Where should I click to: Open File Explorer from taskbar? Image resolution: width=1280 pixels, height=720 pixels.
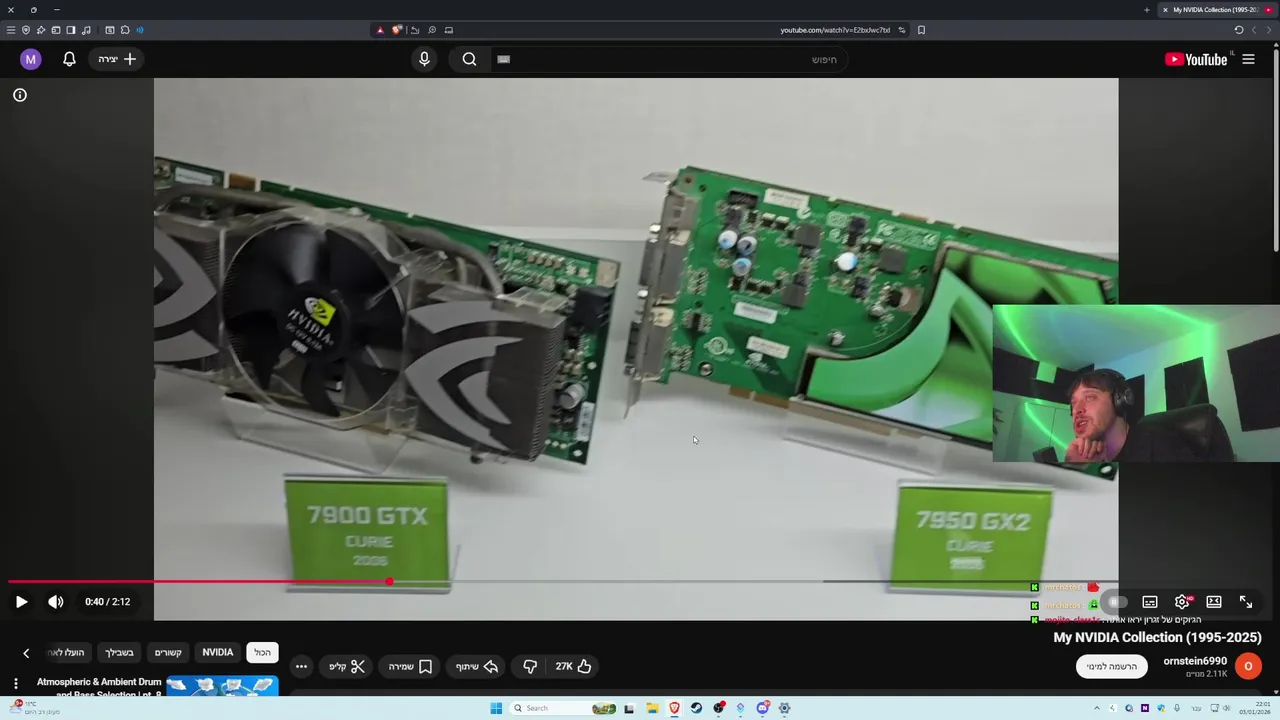[651, 708]
